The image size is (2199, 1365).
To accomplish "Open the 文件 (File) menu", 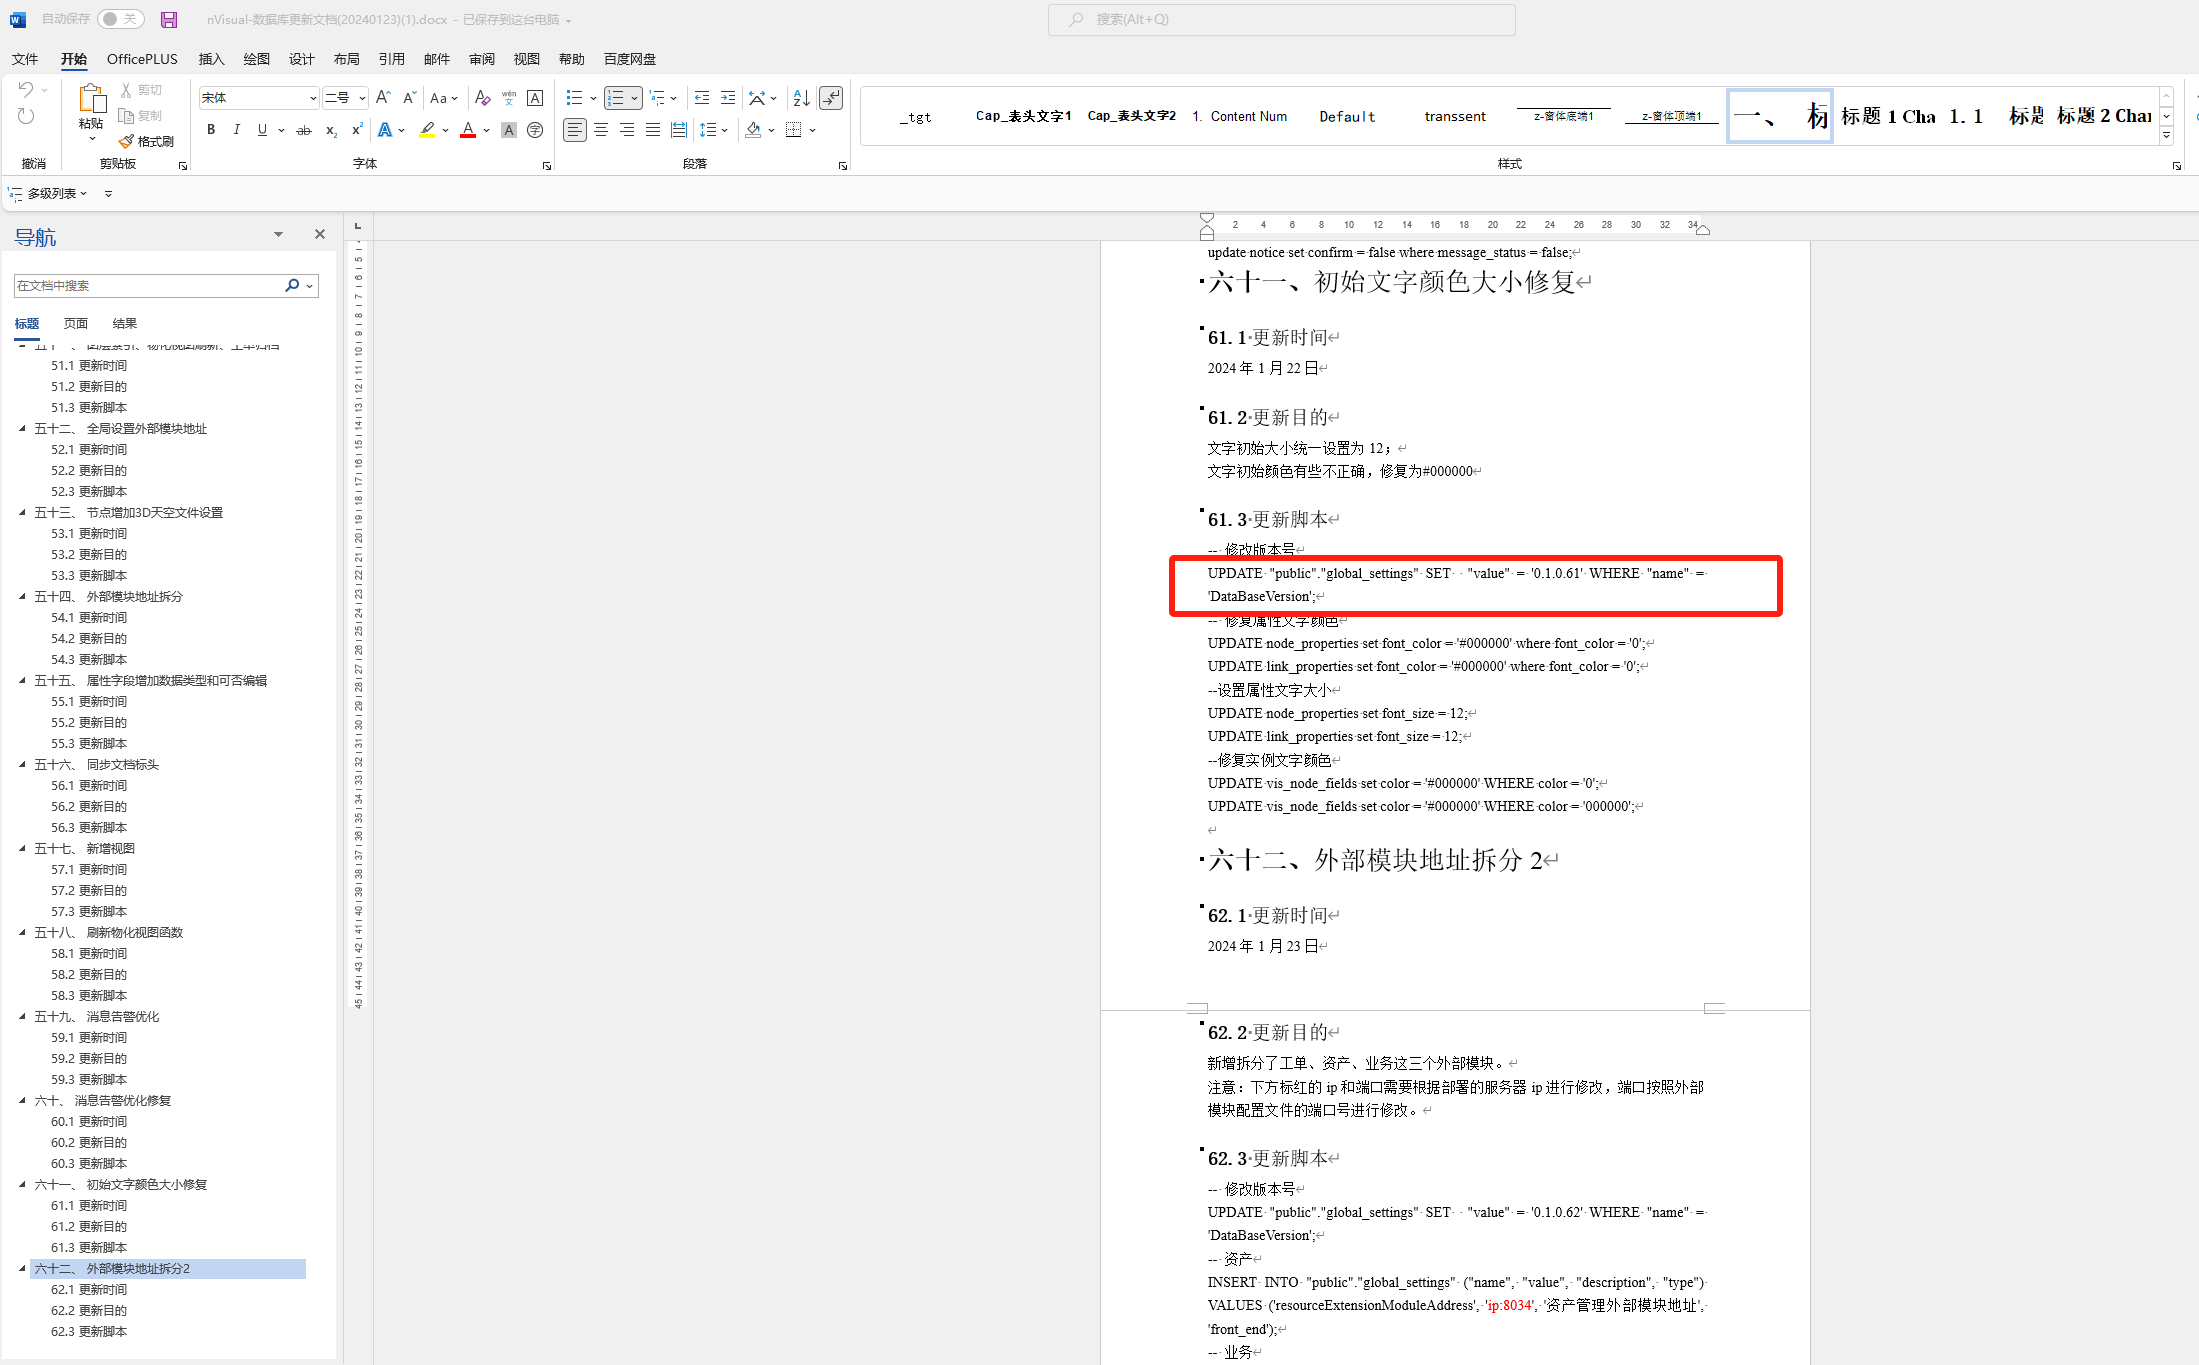I will pos(25,59).
